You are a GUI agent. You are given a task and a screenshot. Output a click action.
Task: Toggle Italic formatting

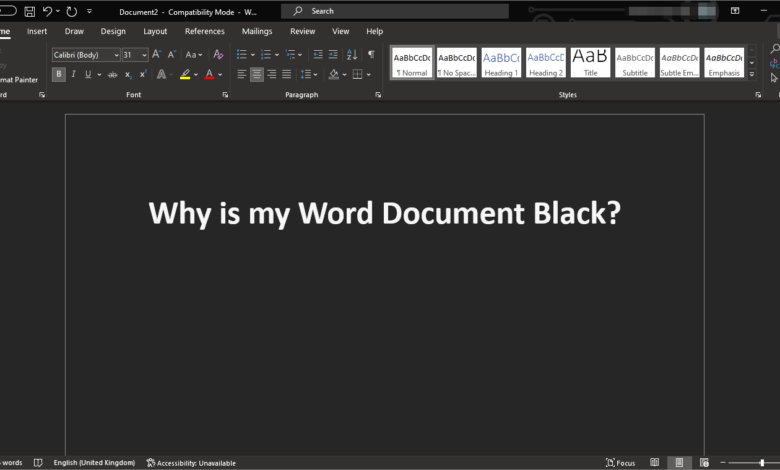coord(73,75)
